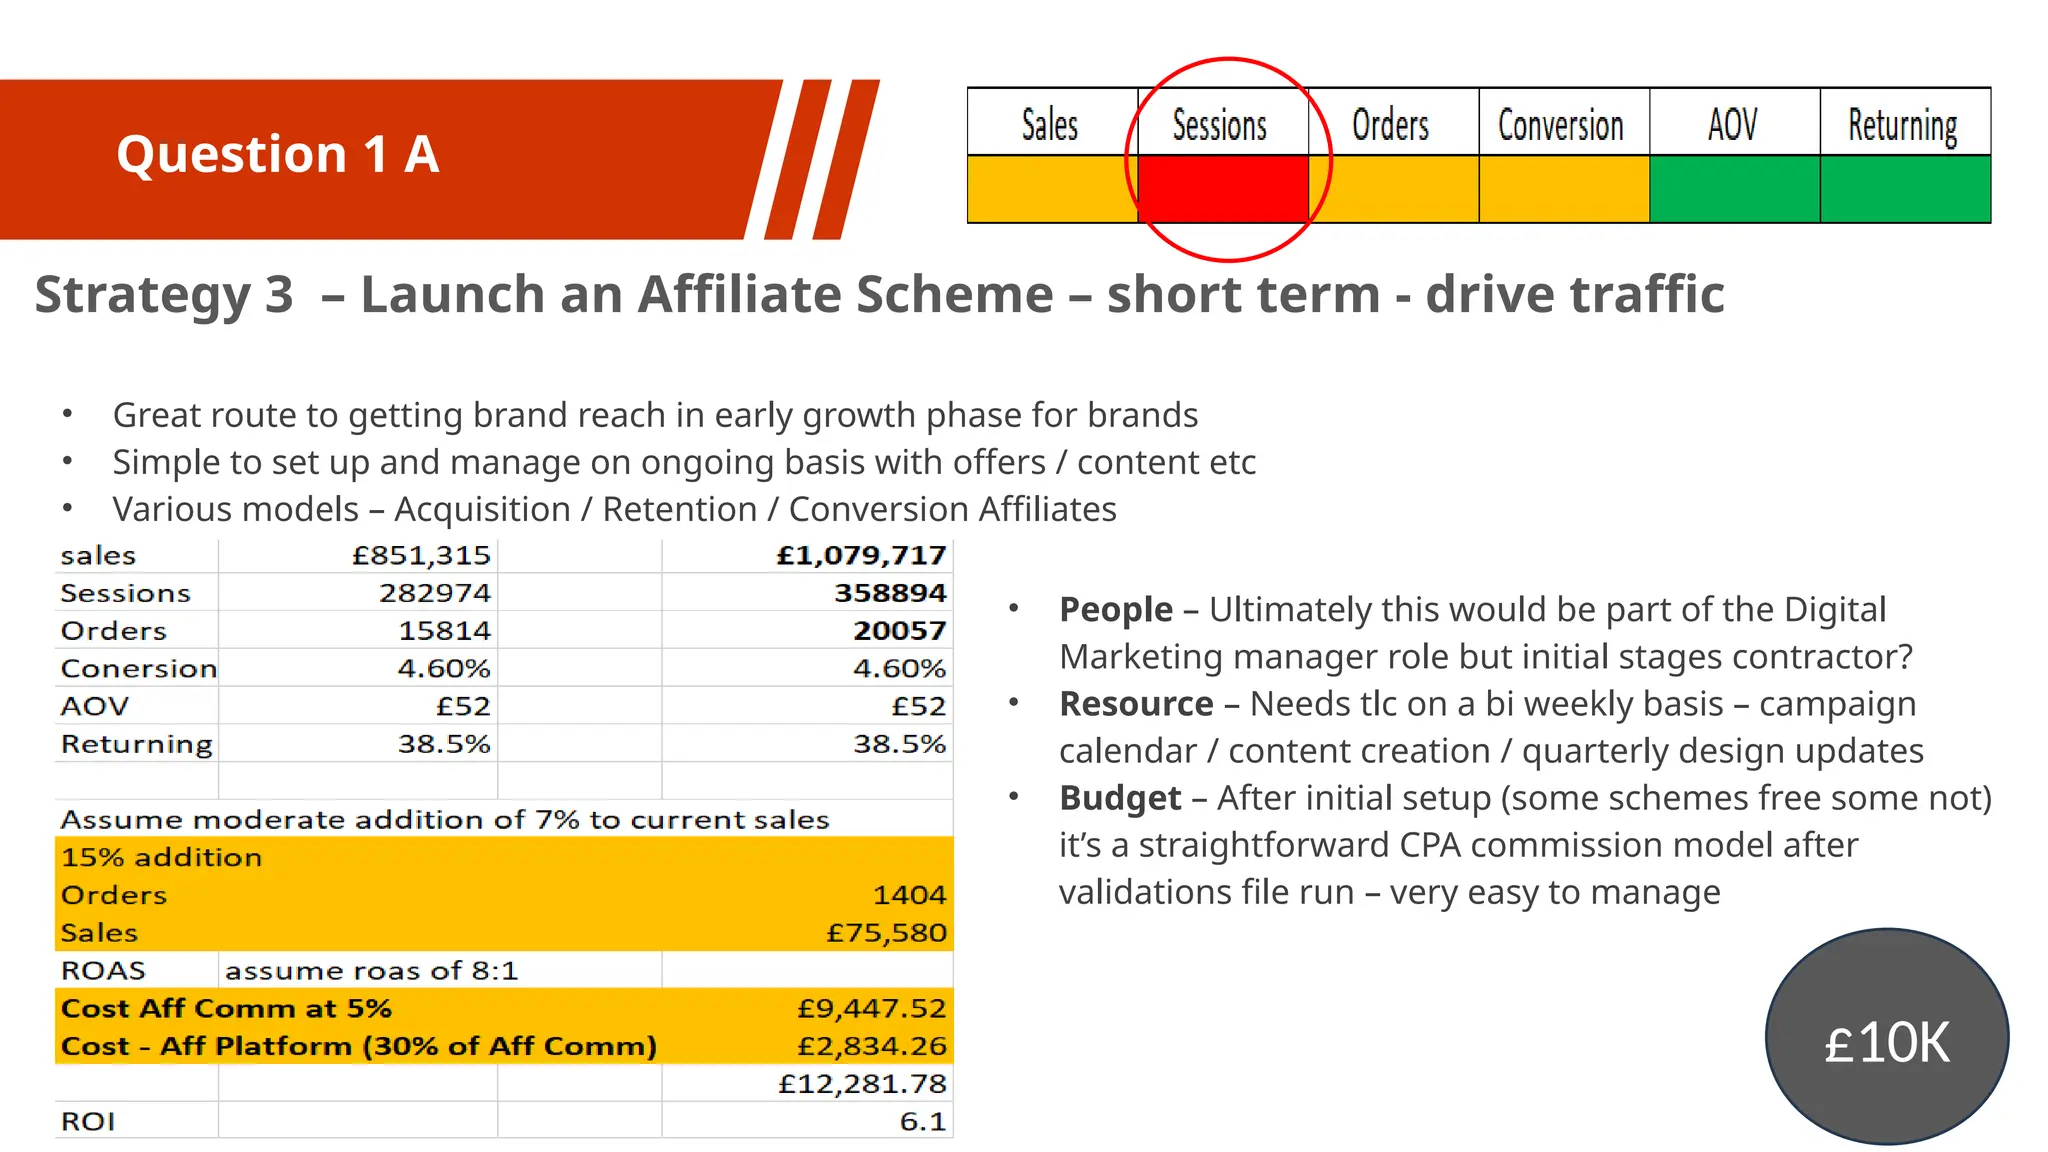
Task: Select the £12,281.78 total cost
Action: (x=862, y=1084)
